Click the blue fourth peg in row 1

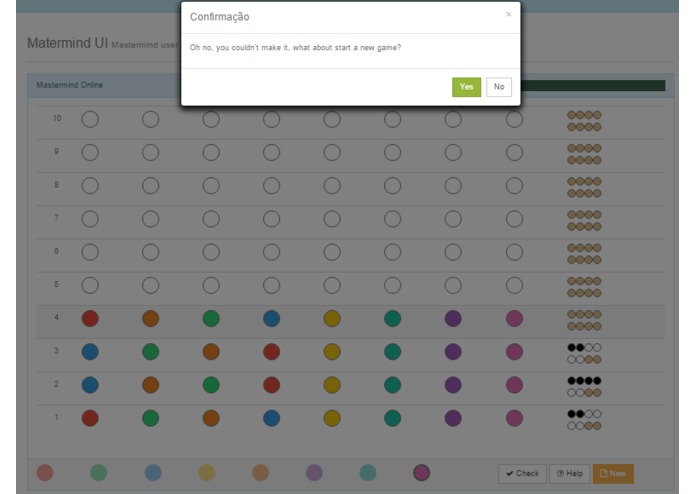272,418
